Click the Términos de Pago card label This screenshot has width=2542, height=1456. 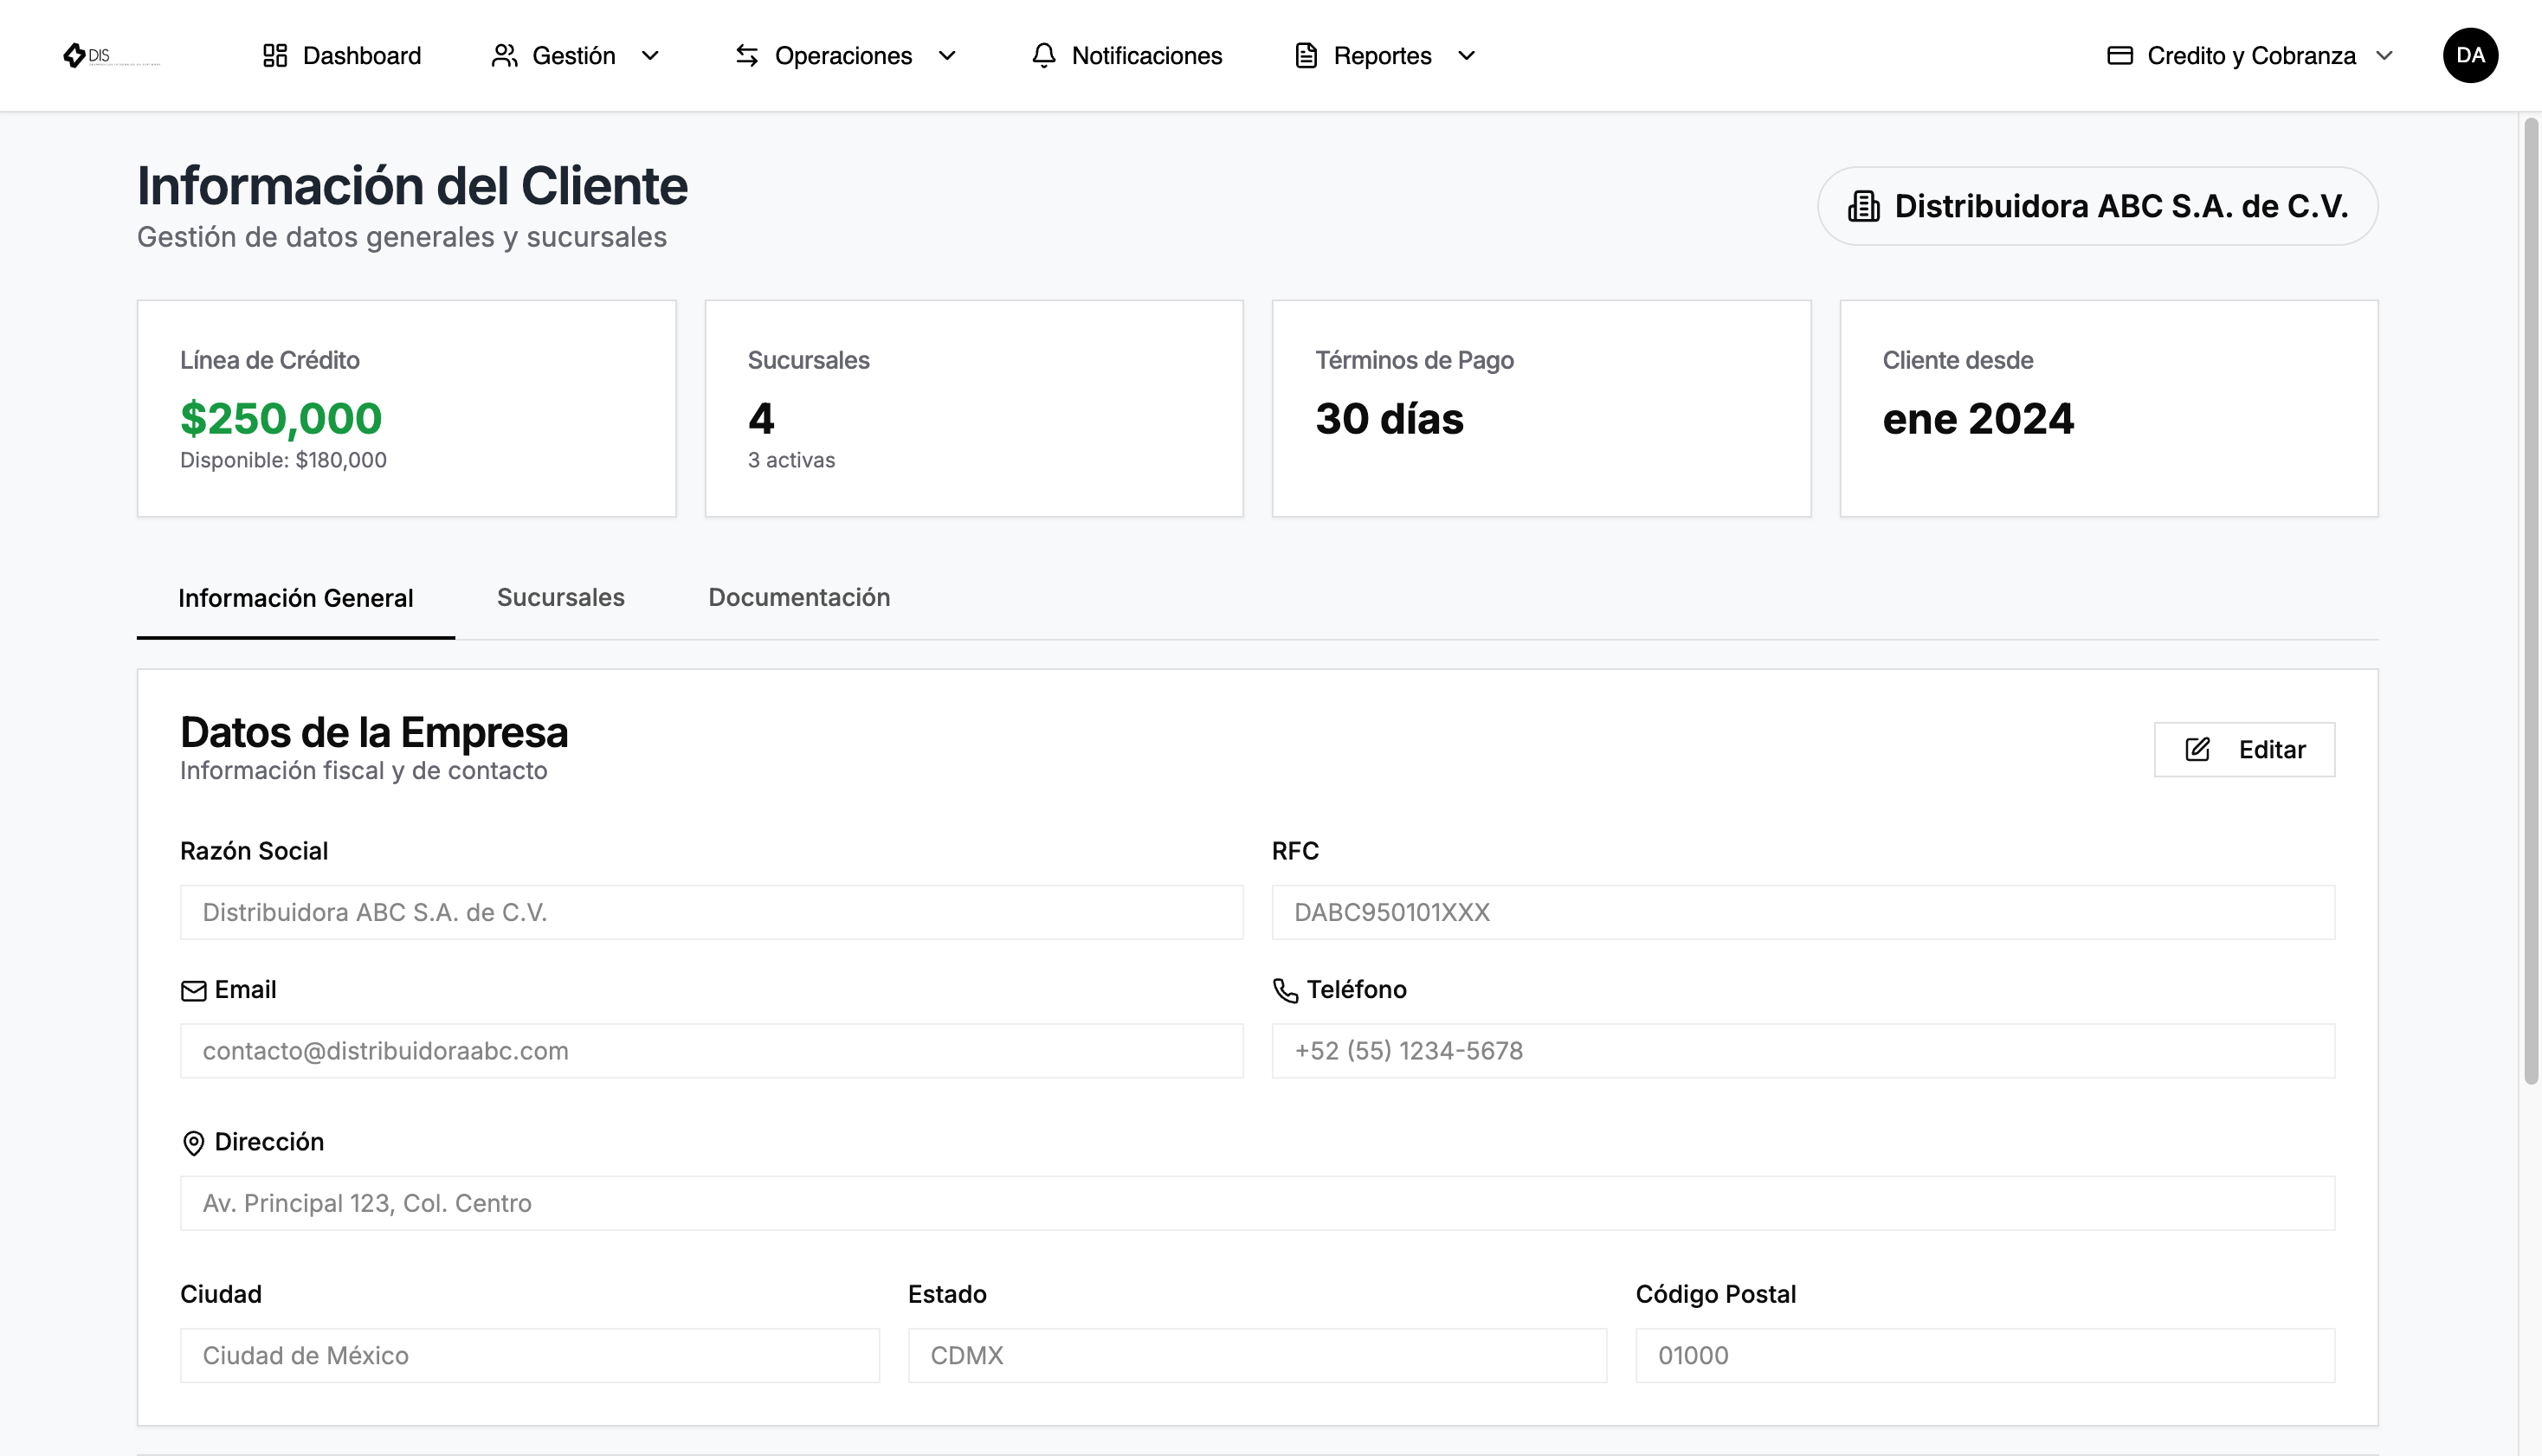click(x=1414, y=360)
